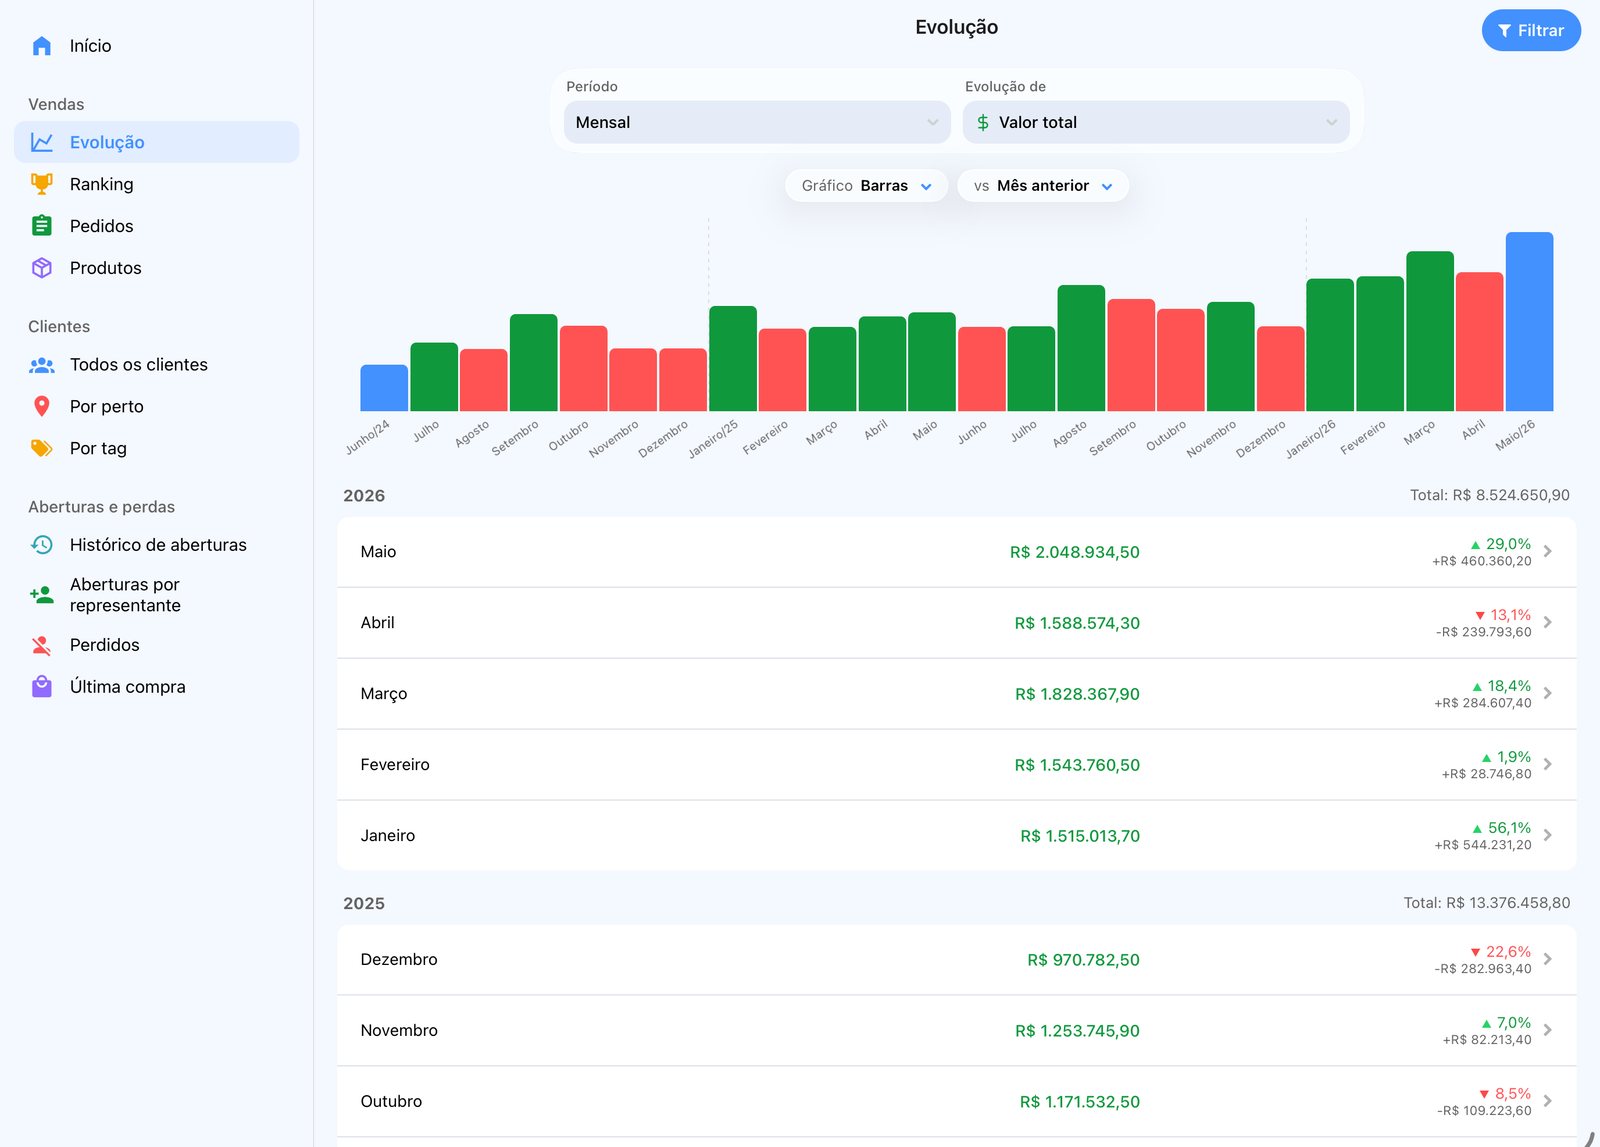The width and height of the screenshot is (1600, 1147).
Task: Click the Histórico de aberturas clock icon
Action: [x=41, y=545]
